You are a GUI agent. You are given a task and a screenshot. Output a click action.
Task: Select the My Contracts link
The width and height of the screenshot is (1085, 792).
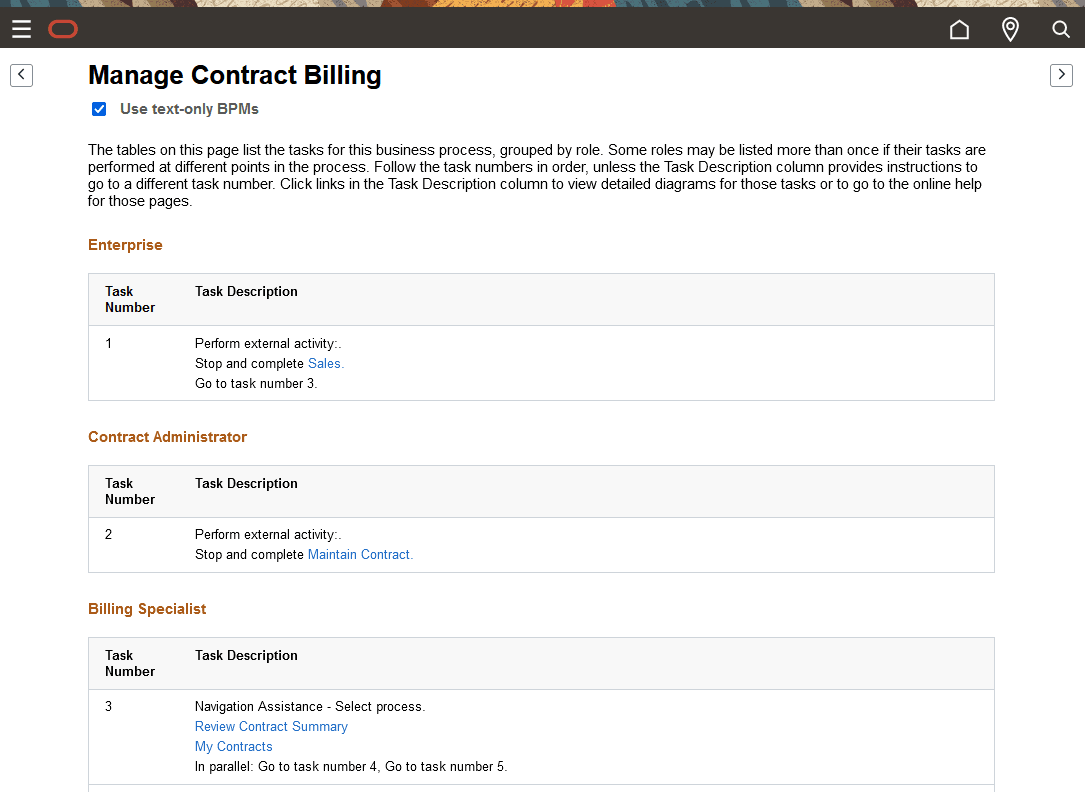coord(233,746)
